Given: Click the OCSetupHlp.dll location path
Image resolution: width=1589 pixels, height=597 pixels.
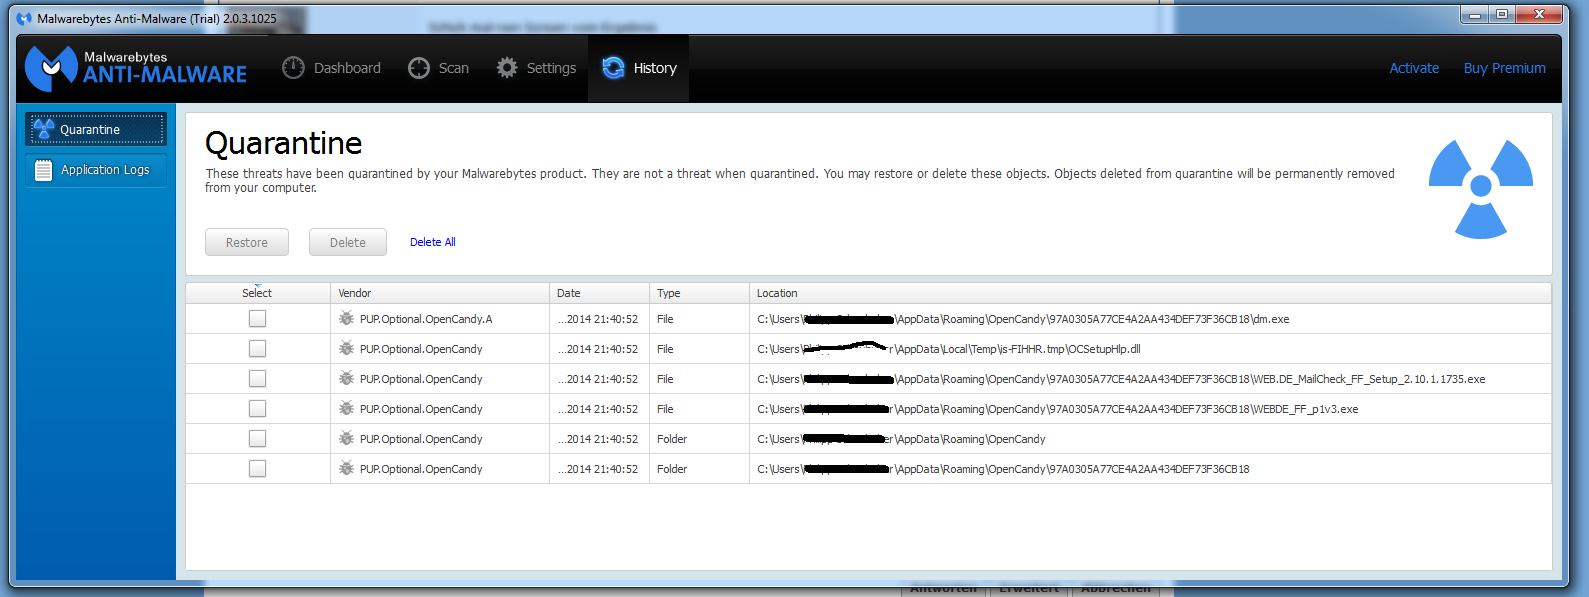Looking at the screenshot, I should [948, 349].
